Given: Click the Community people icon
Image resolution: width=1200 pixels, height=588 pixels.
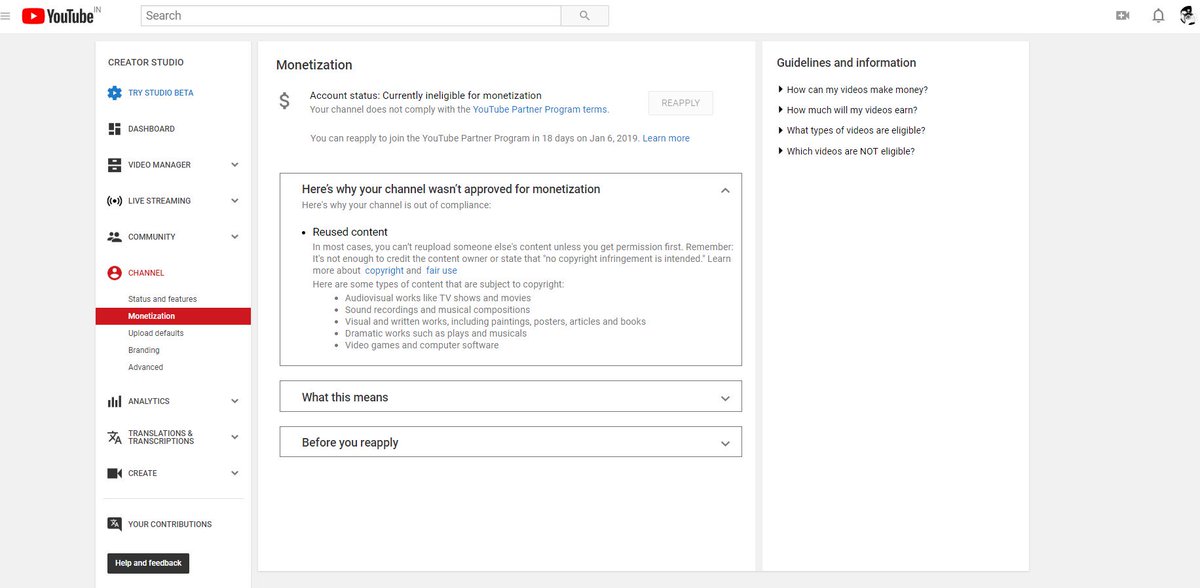Looking at the screenshot, I should pyautogui.click(x=114, y=237).
